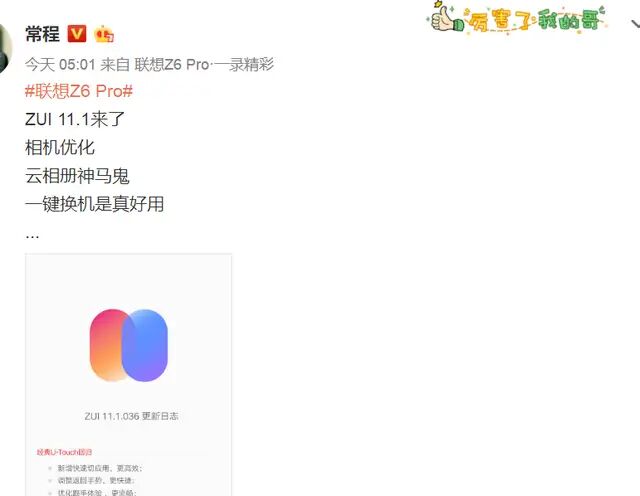Click the first bullet line in update log
640x496 pixels.
(x=100, y=468)
